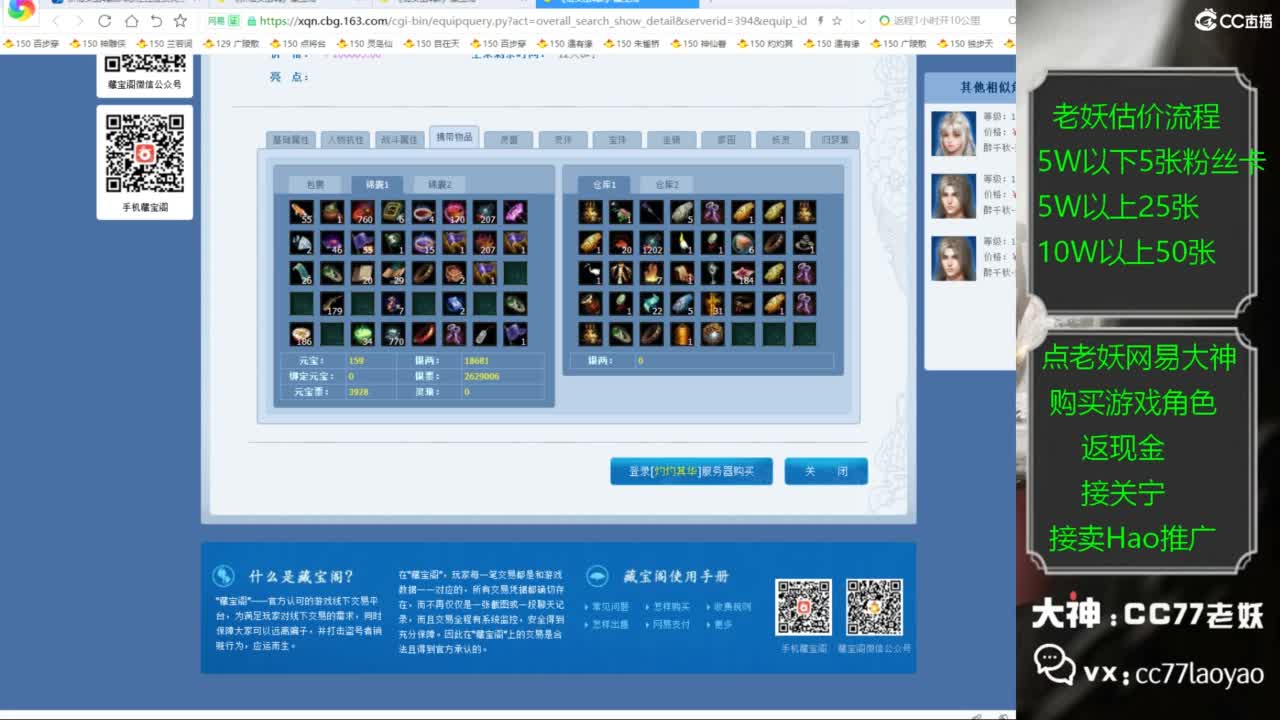The height and width of the screenshot is (720, 1280).
Task: Click the bookmark star icon in toolbar
Action: click(180, 21)
